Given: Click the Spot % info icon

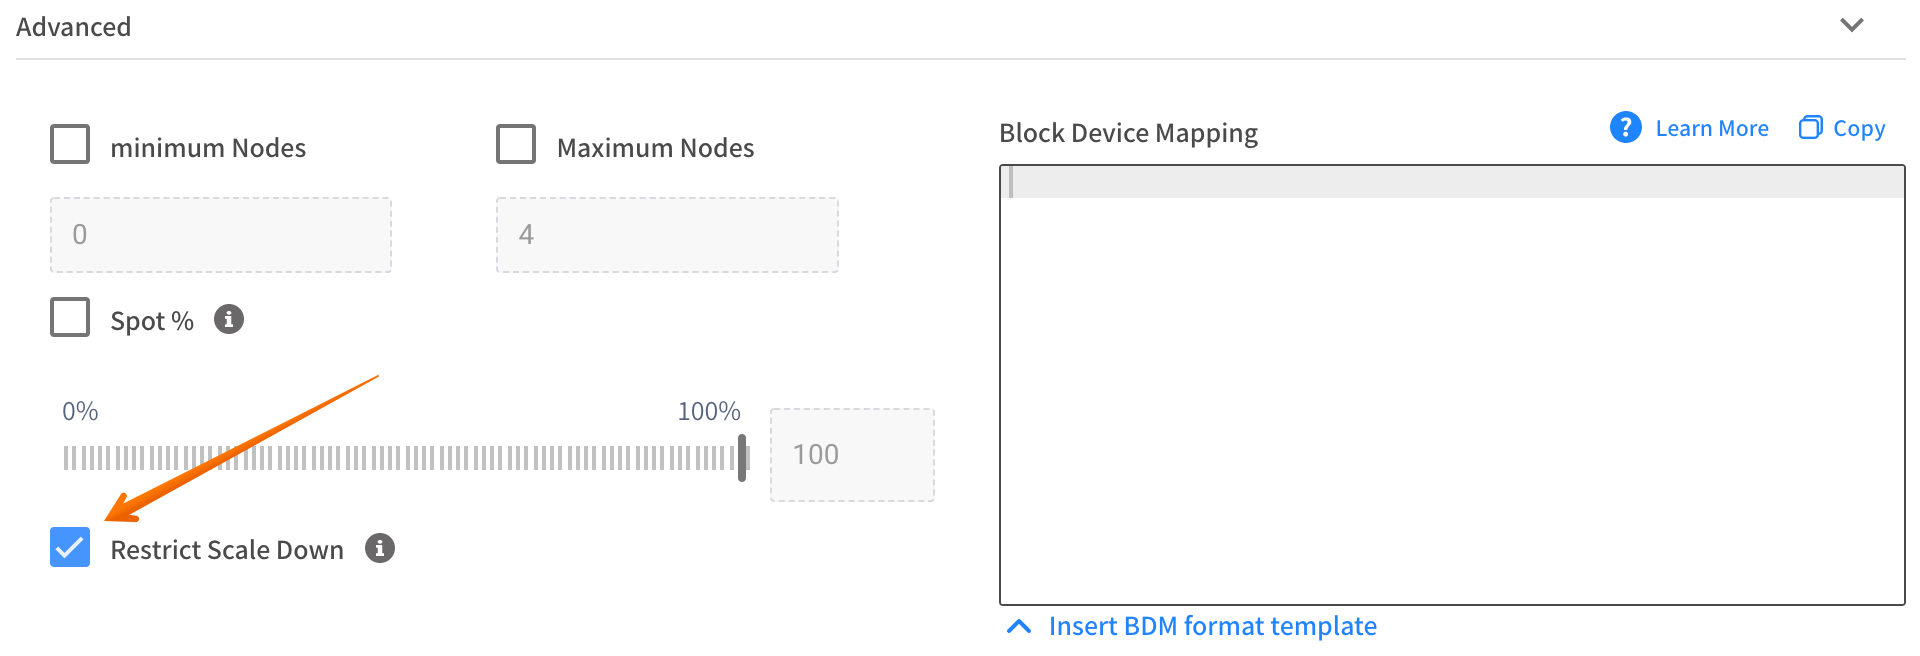Looking at the screenshot, I should [x=229, y=319].
